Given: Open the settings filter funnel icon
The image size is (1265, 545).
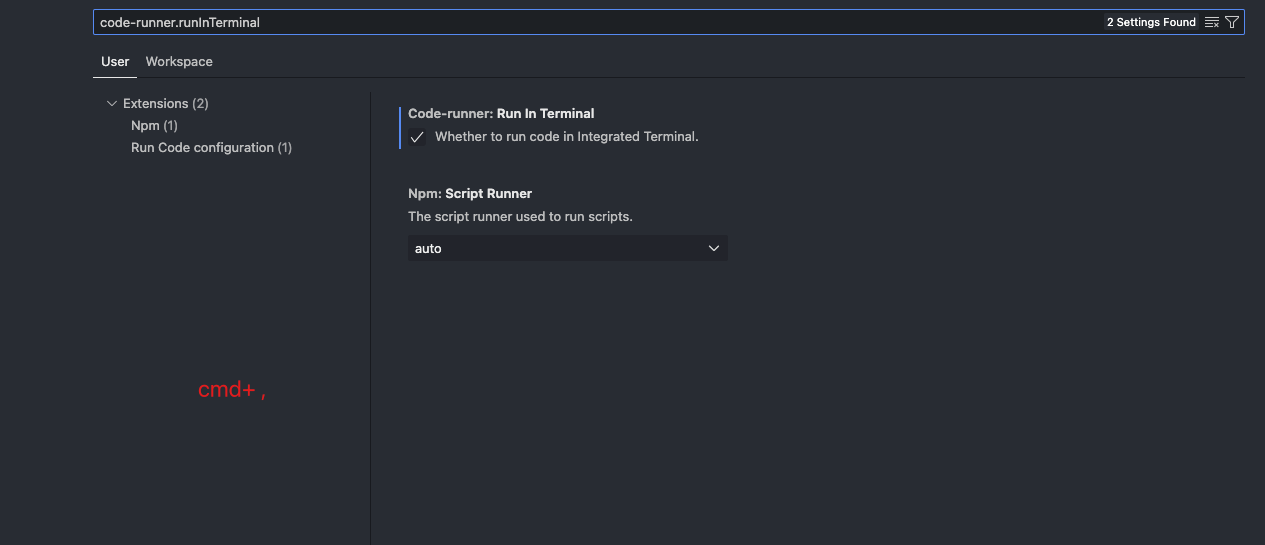Looking at the screenshot, I should click(1232, 22).
